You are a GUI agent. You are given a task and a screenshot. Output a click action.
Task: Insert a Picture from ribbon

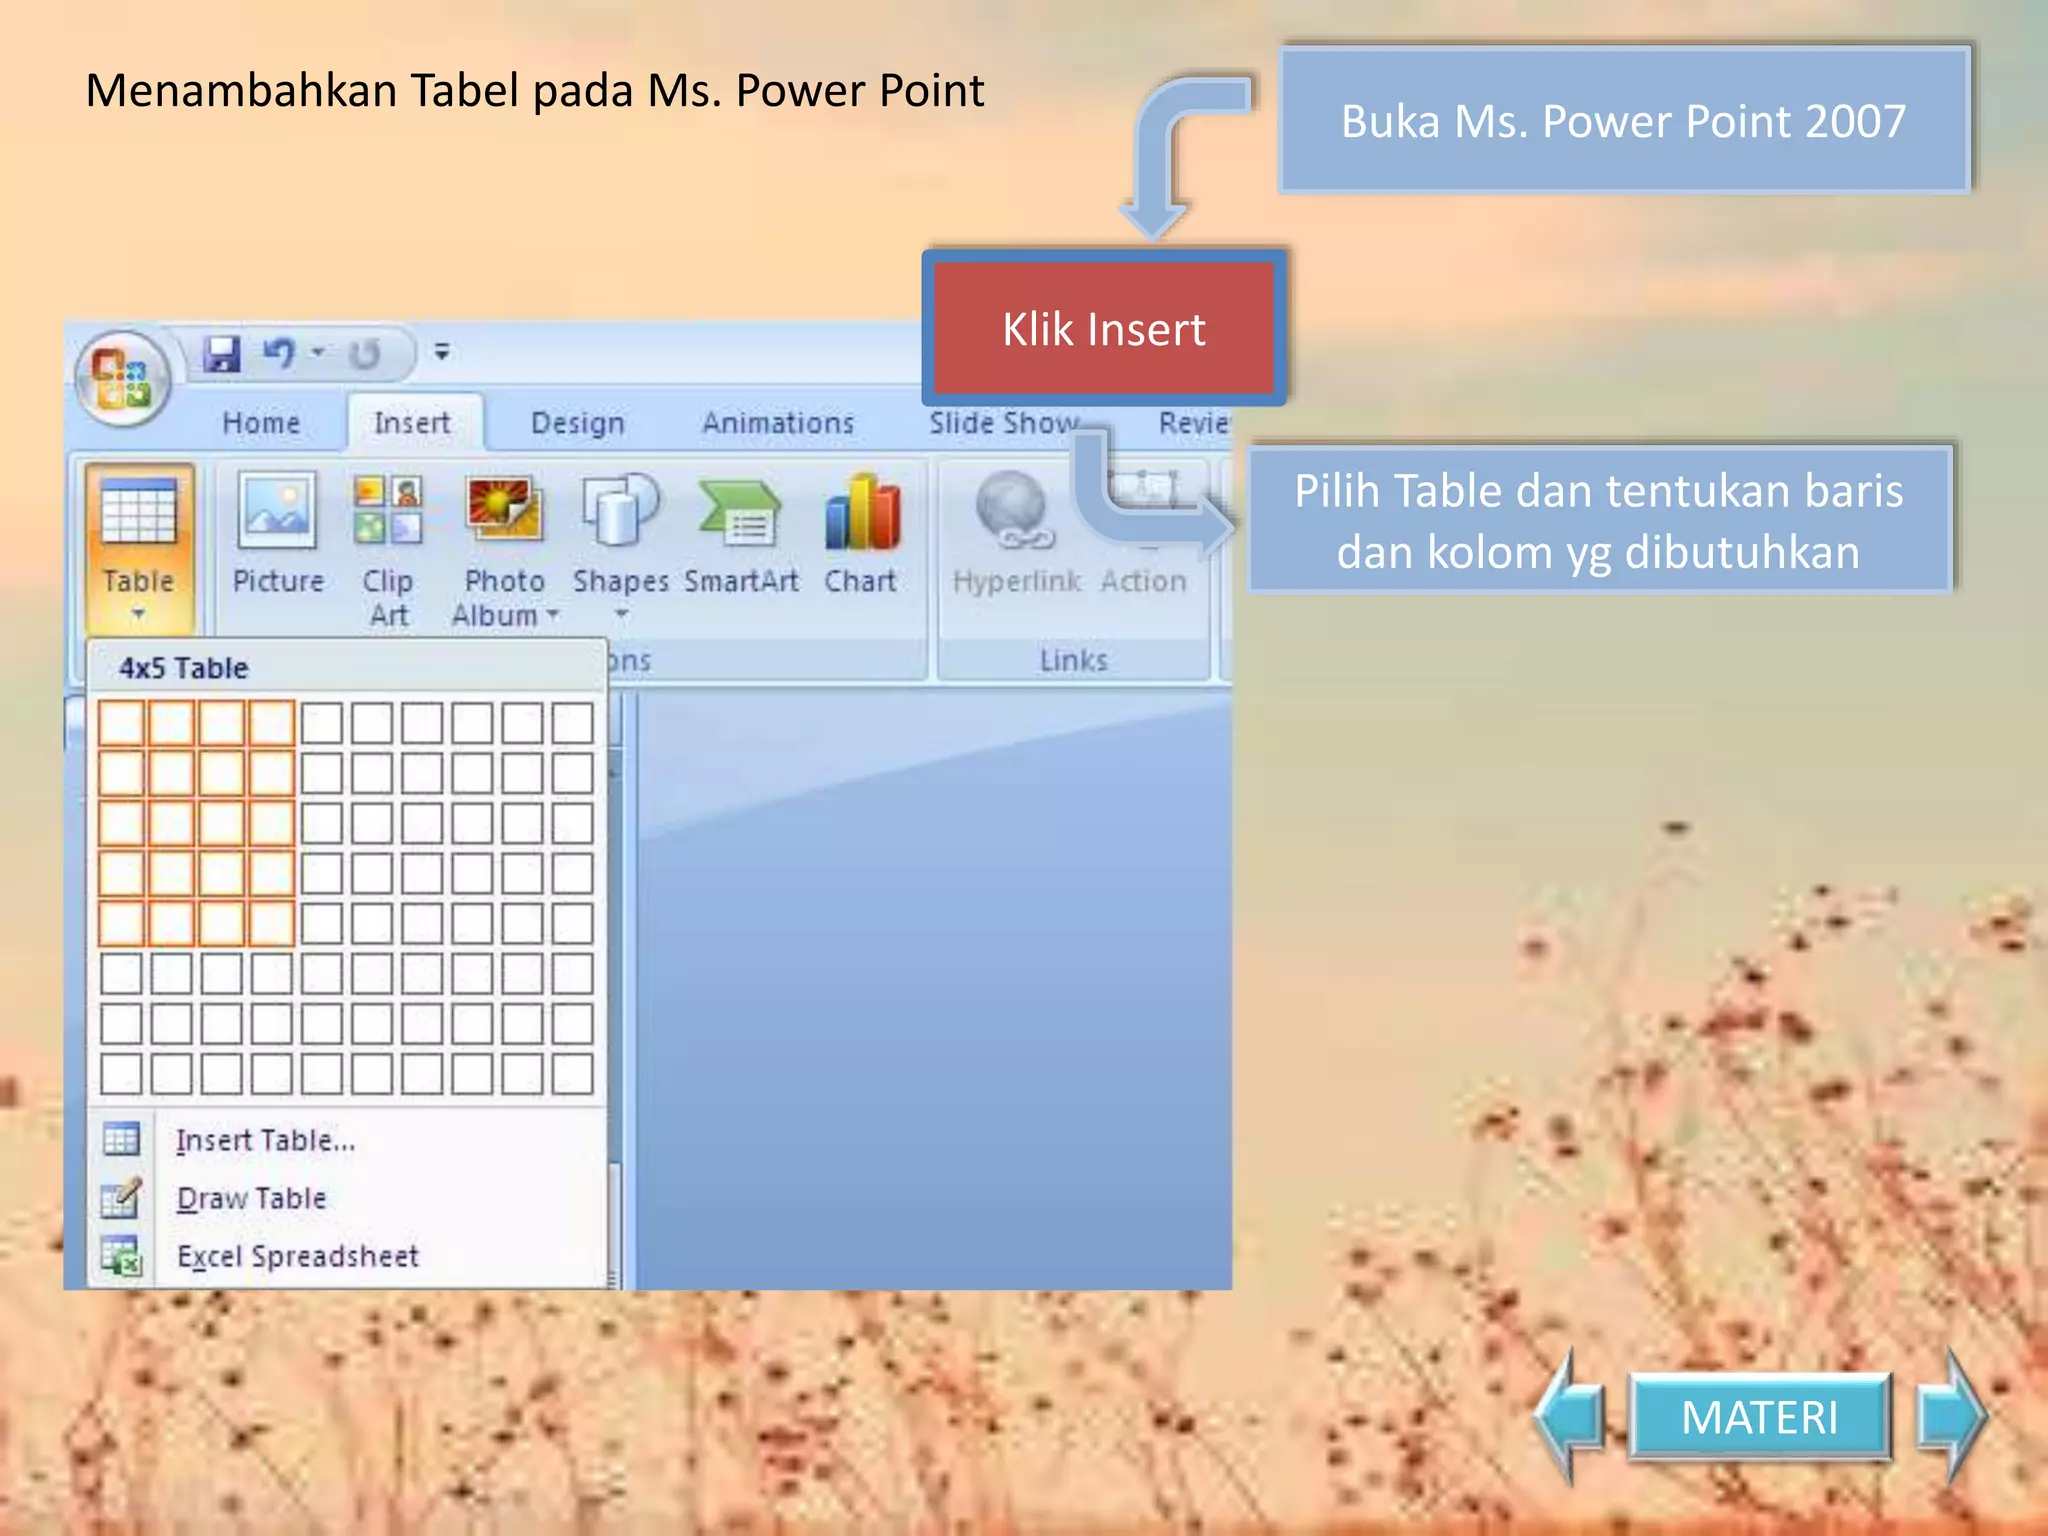pos(278,535)
